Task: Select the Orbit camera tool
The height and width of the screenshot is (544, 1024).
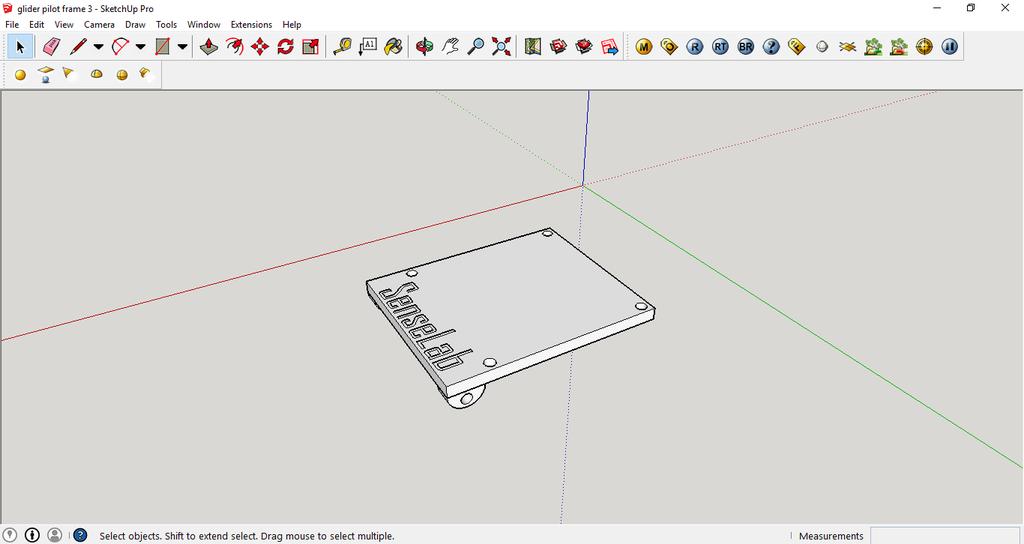Action: [x=424, y=47]
